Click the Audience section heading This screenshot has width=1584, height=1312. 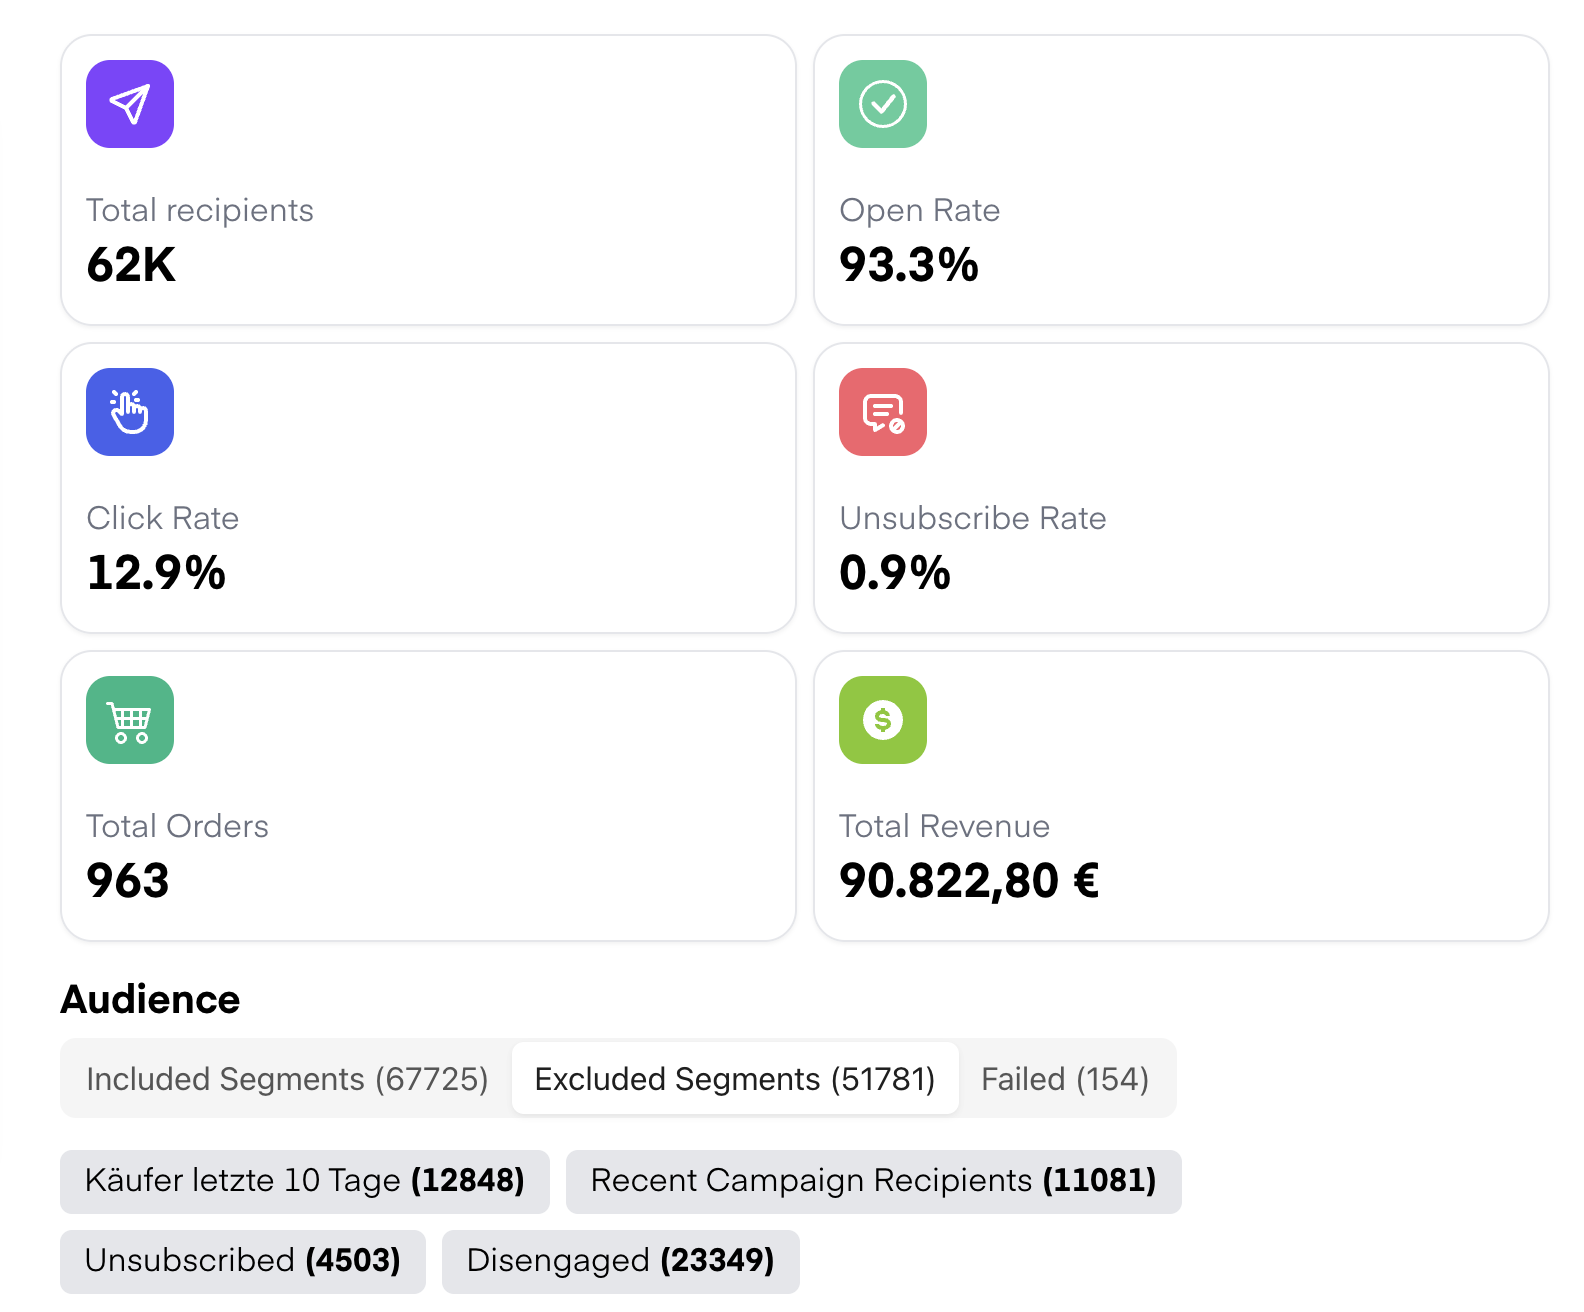pyautogui.click(x=150, y=999)
